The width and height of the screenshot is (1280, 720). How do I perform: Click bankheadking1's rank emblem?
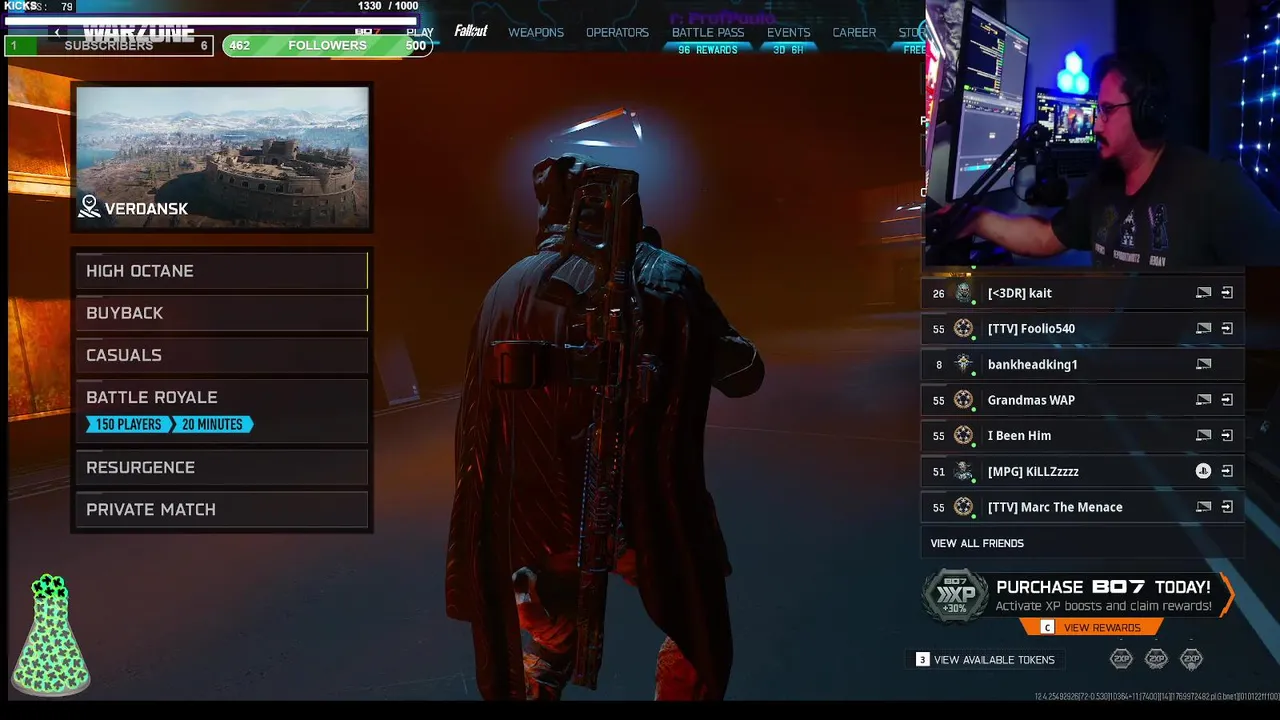(963, 364)
